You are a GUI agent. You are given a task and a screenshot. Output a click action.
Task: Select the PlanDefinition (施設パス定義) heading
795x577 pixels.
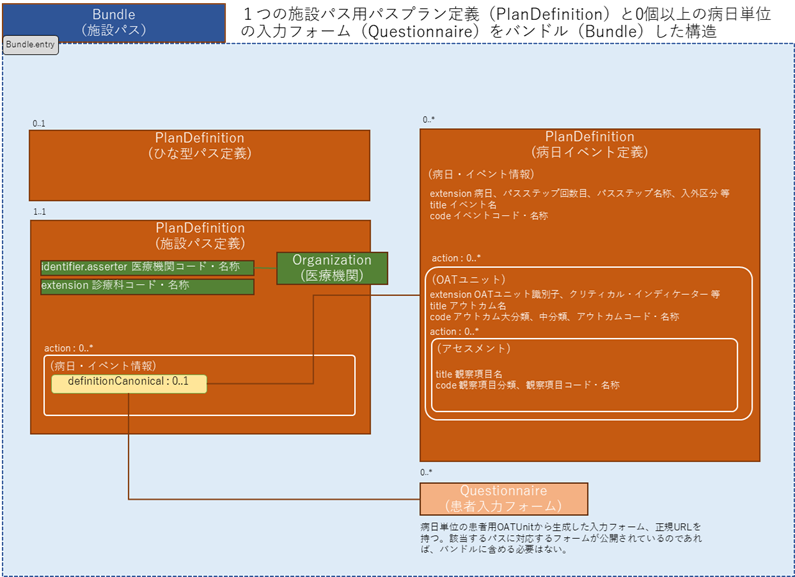(200, 235)
